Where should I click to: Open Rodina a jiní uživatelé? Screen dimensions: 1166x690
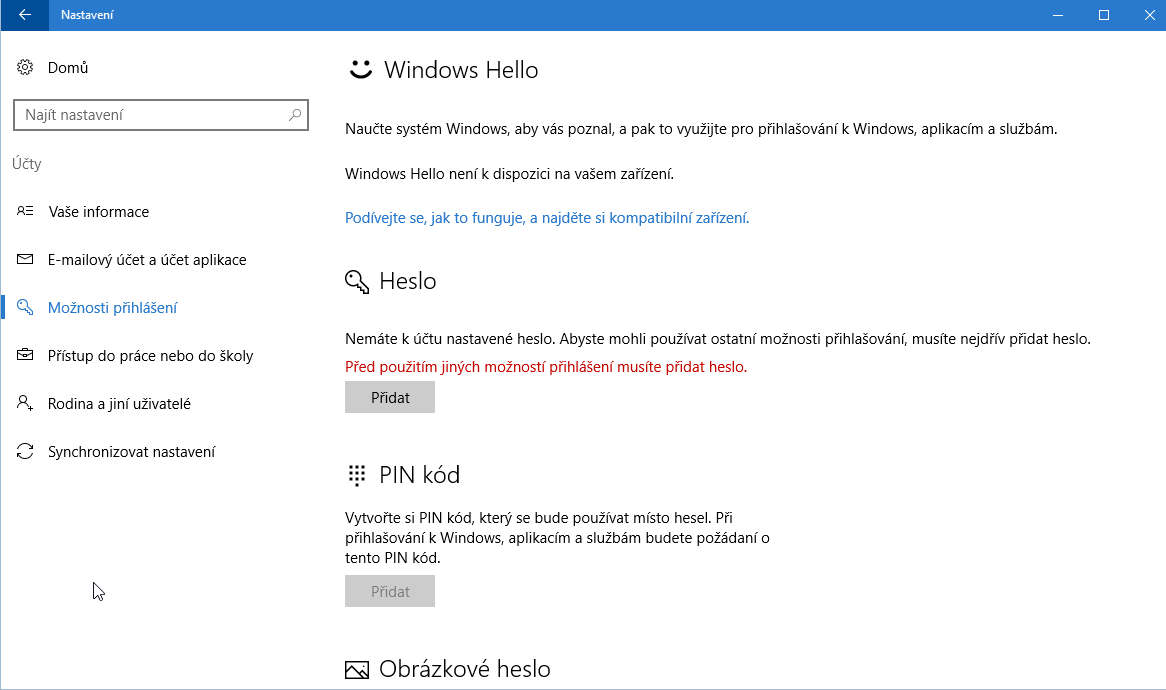119,404
